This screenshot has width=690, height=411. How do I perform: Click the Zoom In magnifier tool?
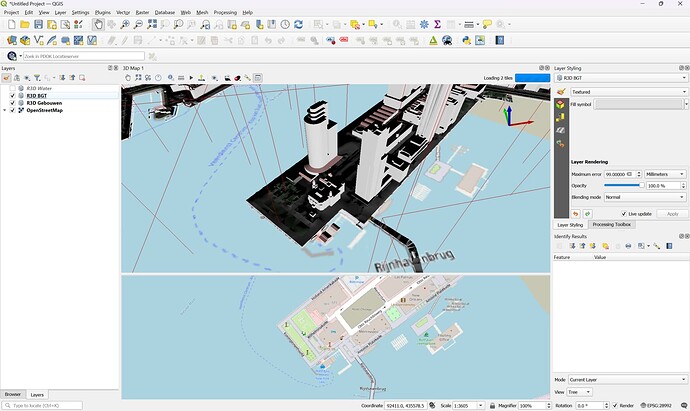point(125,24)
